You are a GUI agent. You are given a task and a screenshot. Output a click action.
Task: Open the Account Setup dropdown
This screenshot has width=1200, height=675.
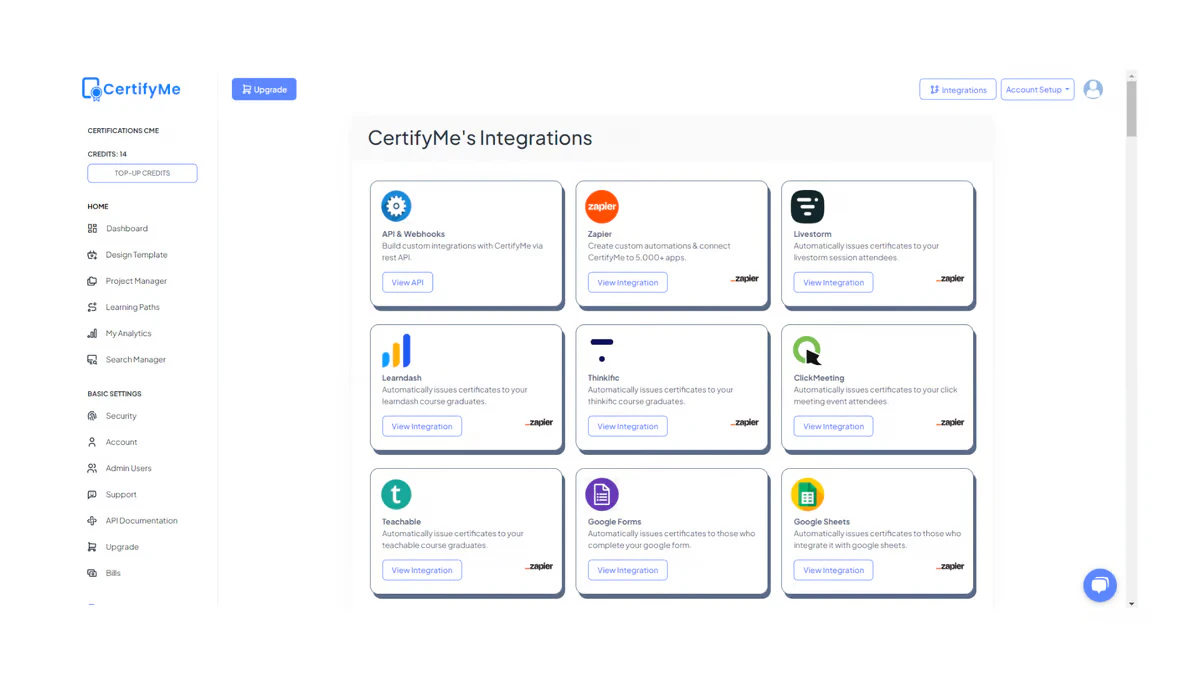1037,89
